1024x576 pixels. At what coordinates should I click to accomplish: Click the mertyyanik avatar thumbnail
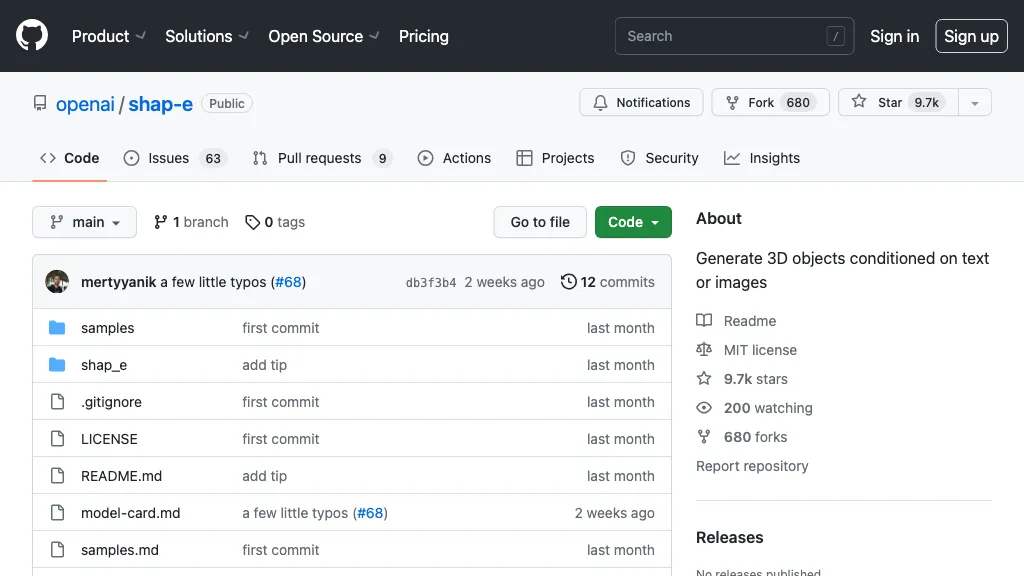point(57,282)
